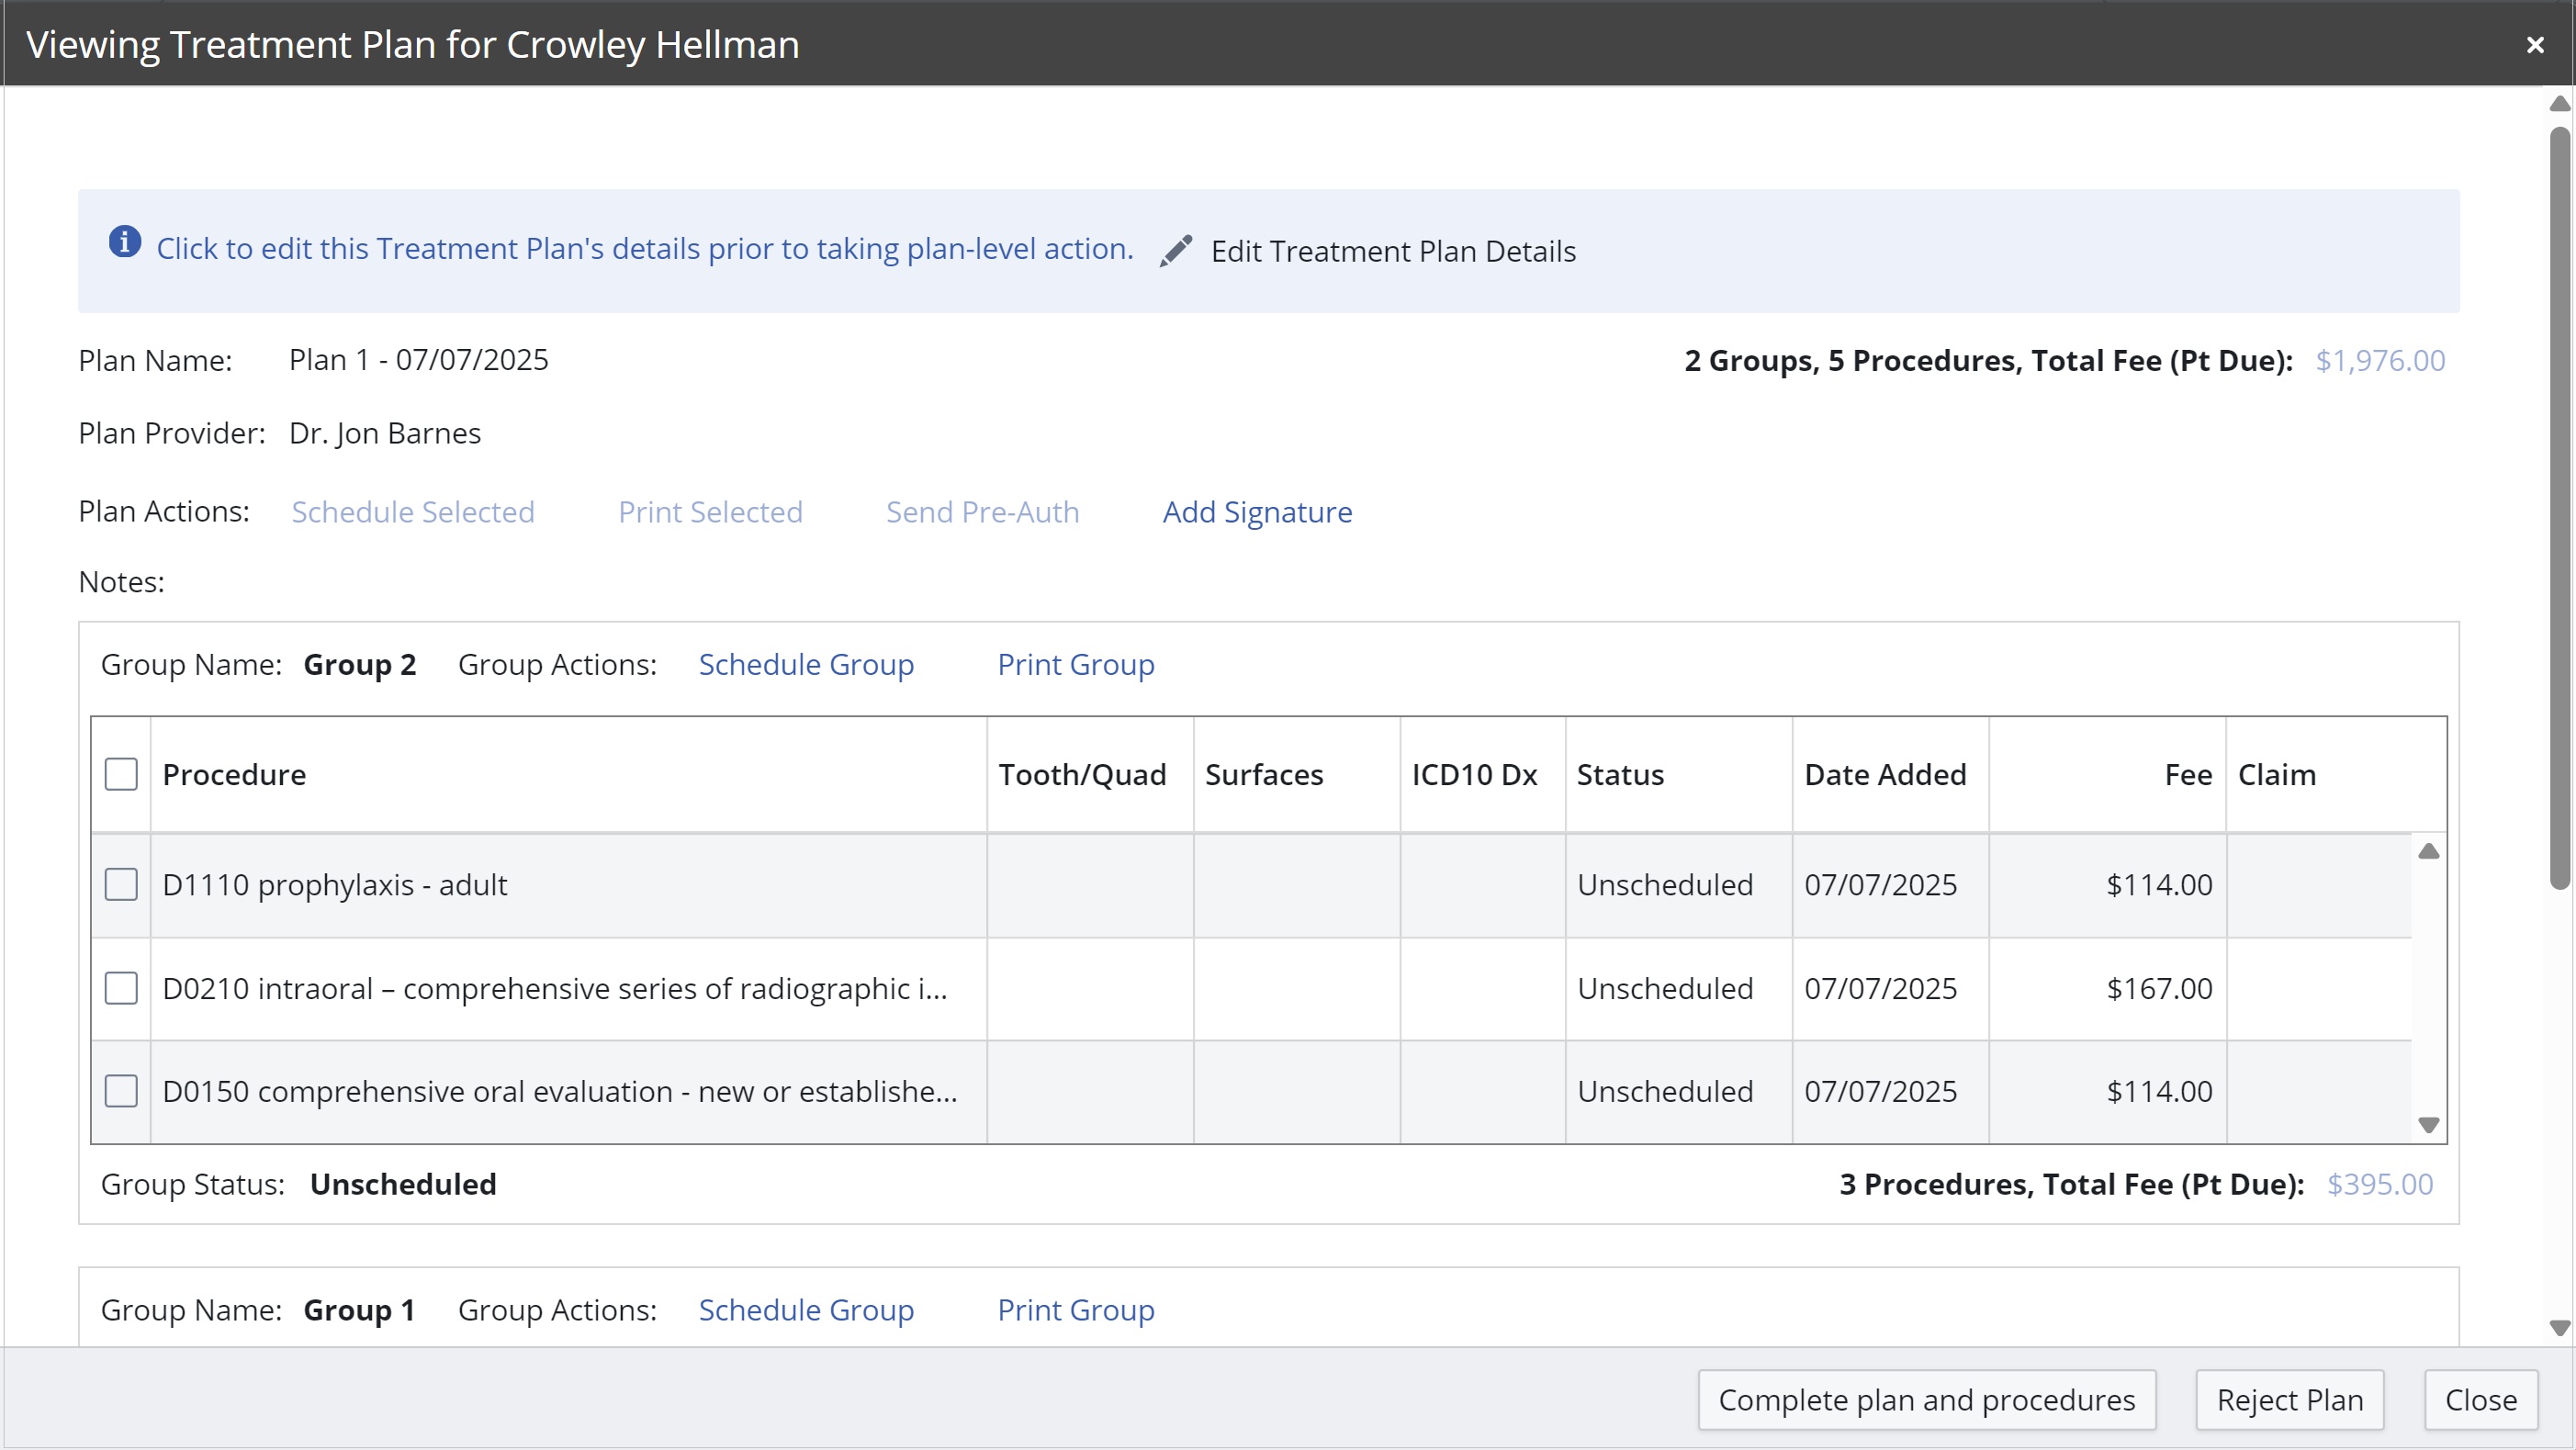Click Complete plan and procedures button
Viewport: 2576px width, 1450px height.
click(x=1927, y=1400)
